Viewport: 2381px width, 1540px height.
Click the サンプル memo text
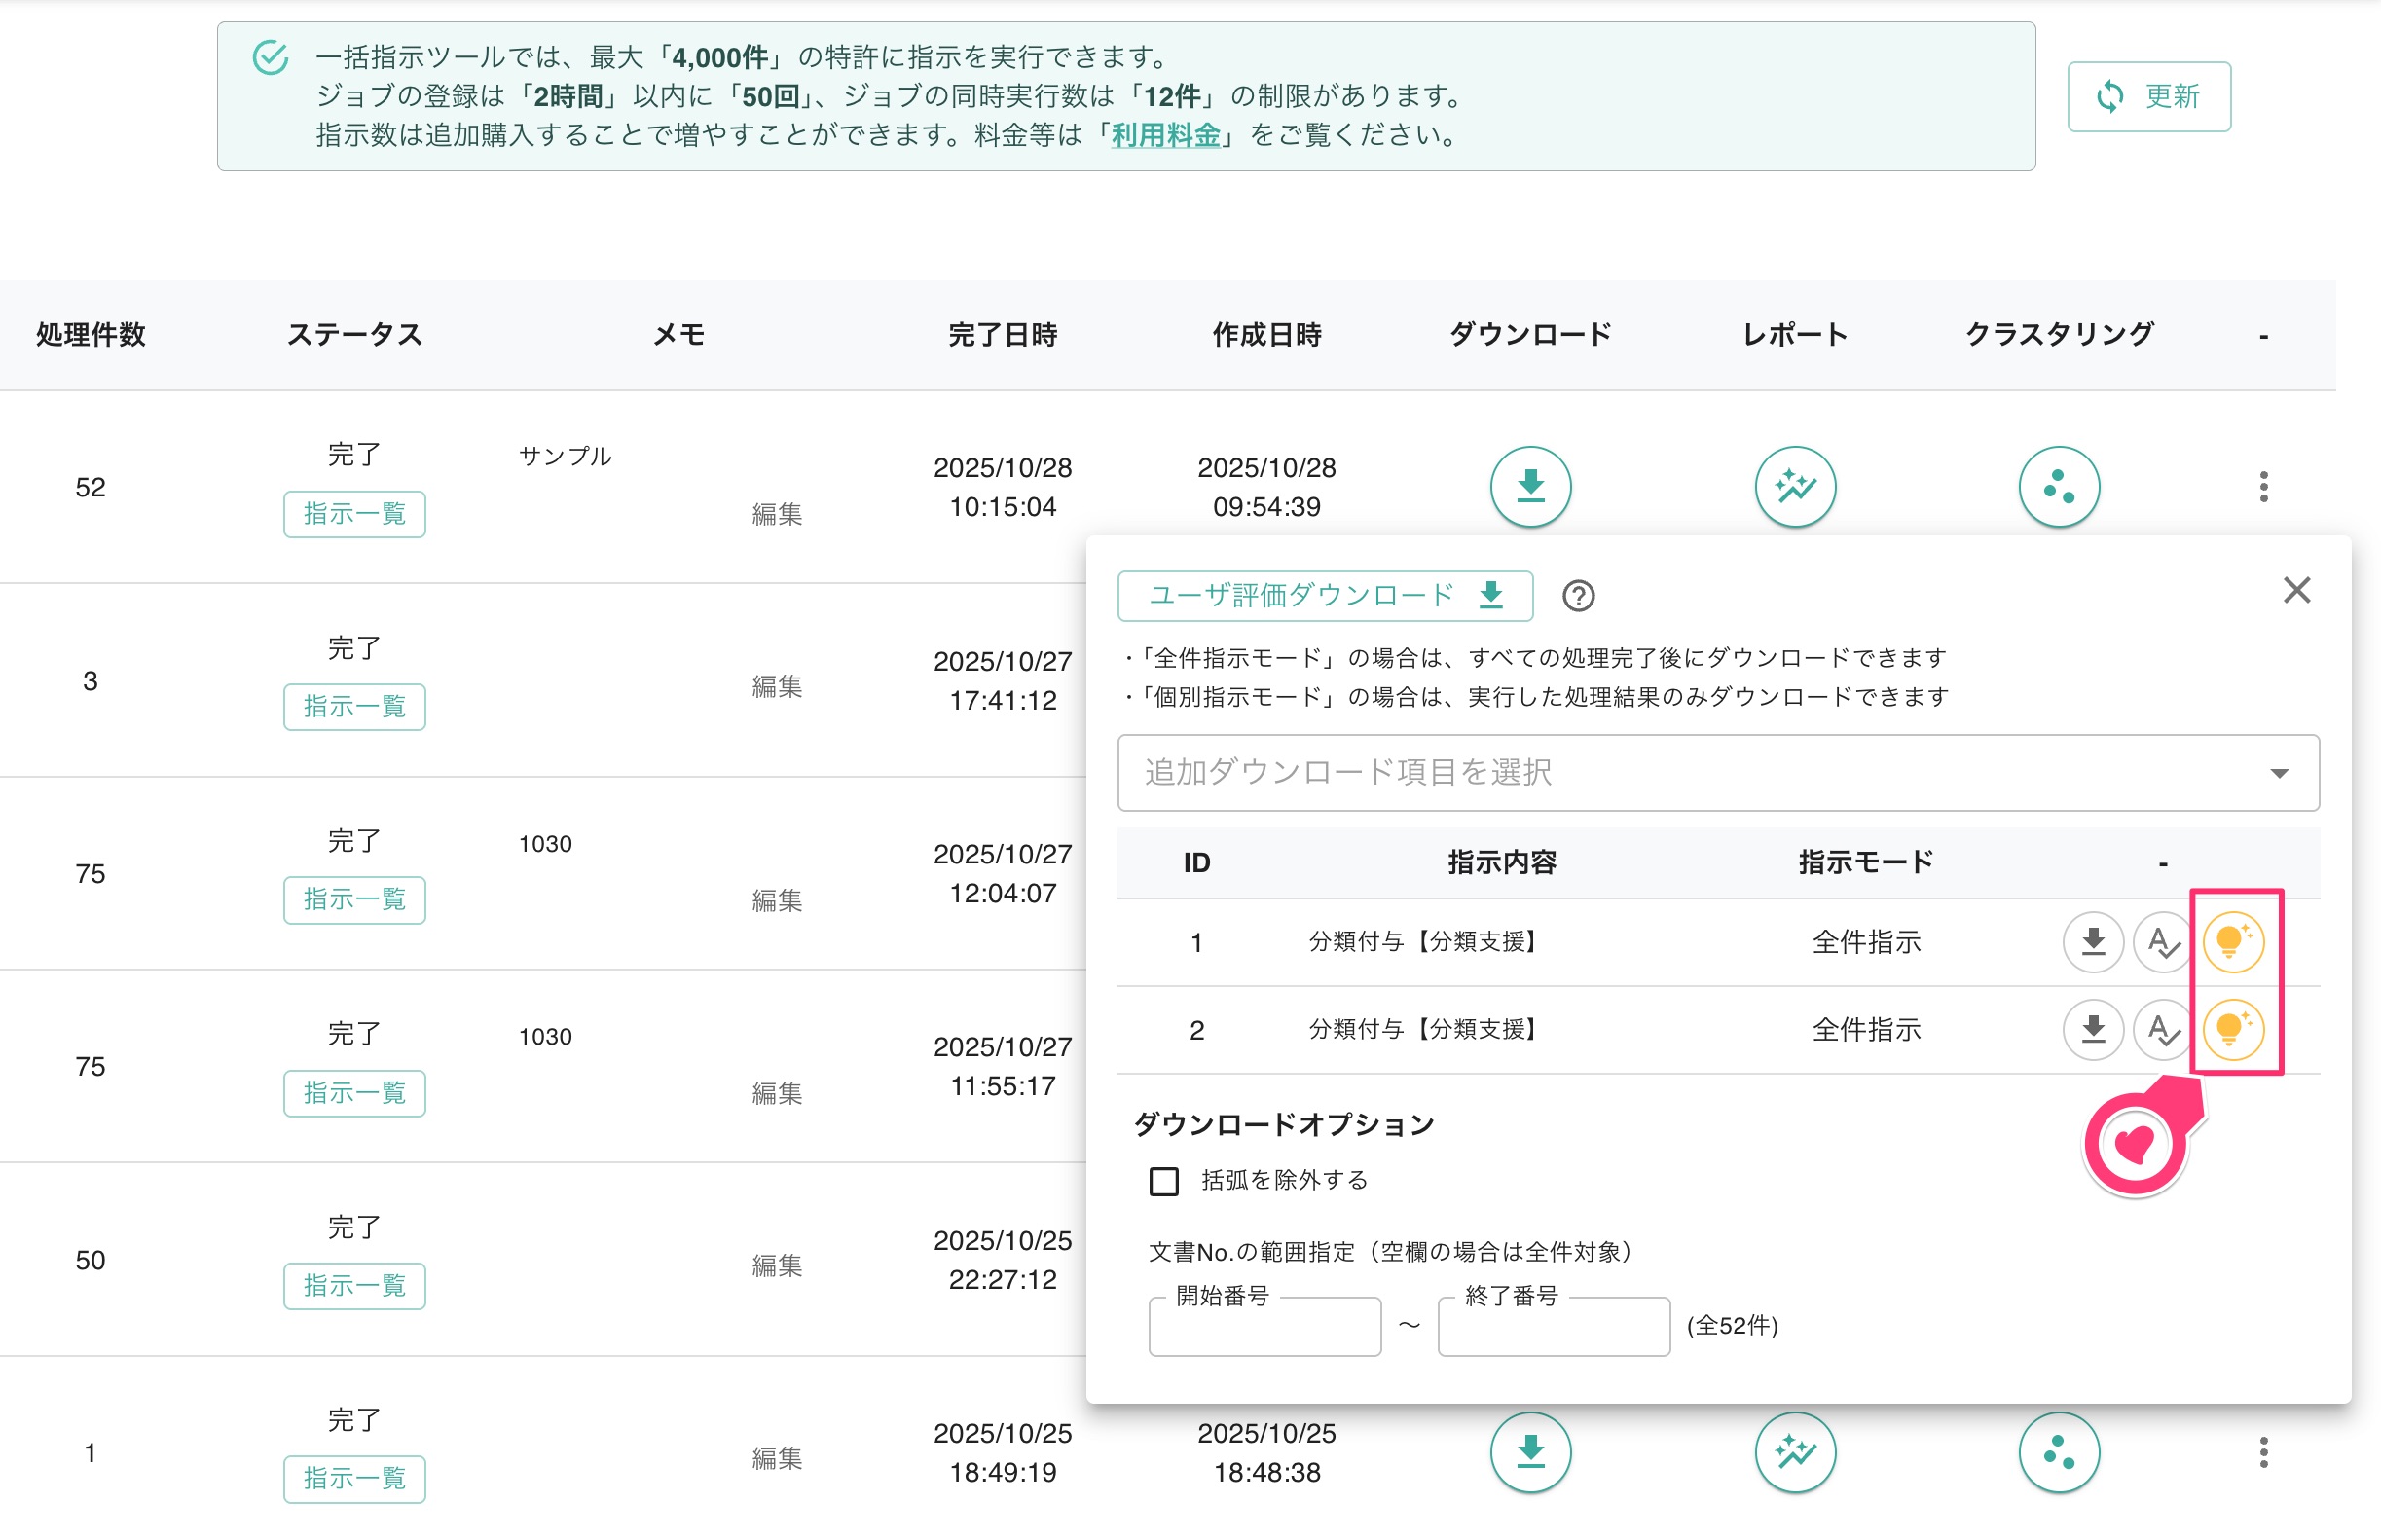coord(565,456)
